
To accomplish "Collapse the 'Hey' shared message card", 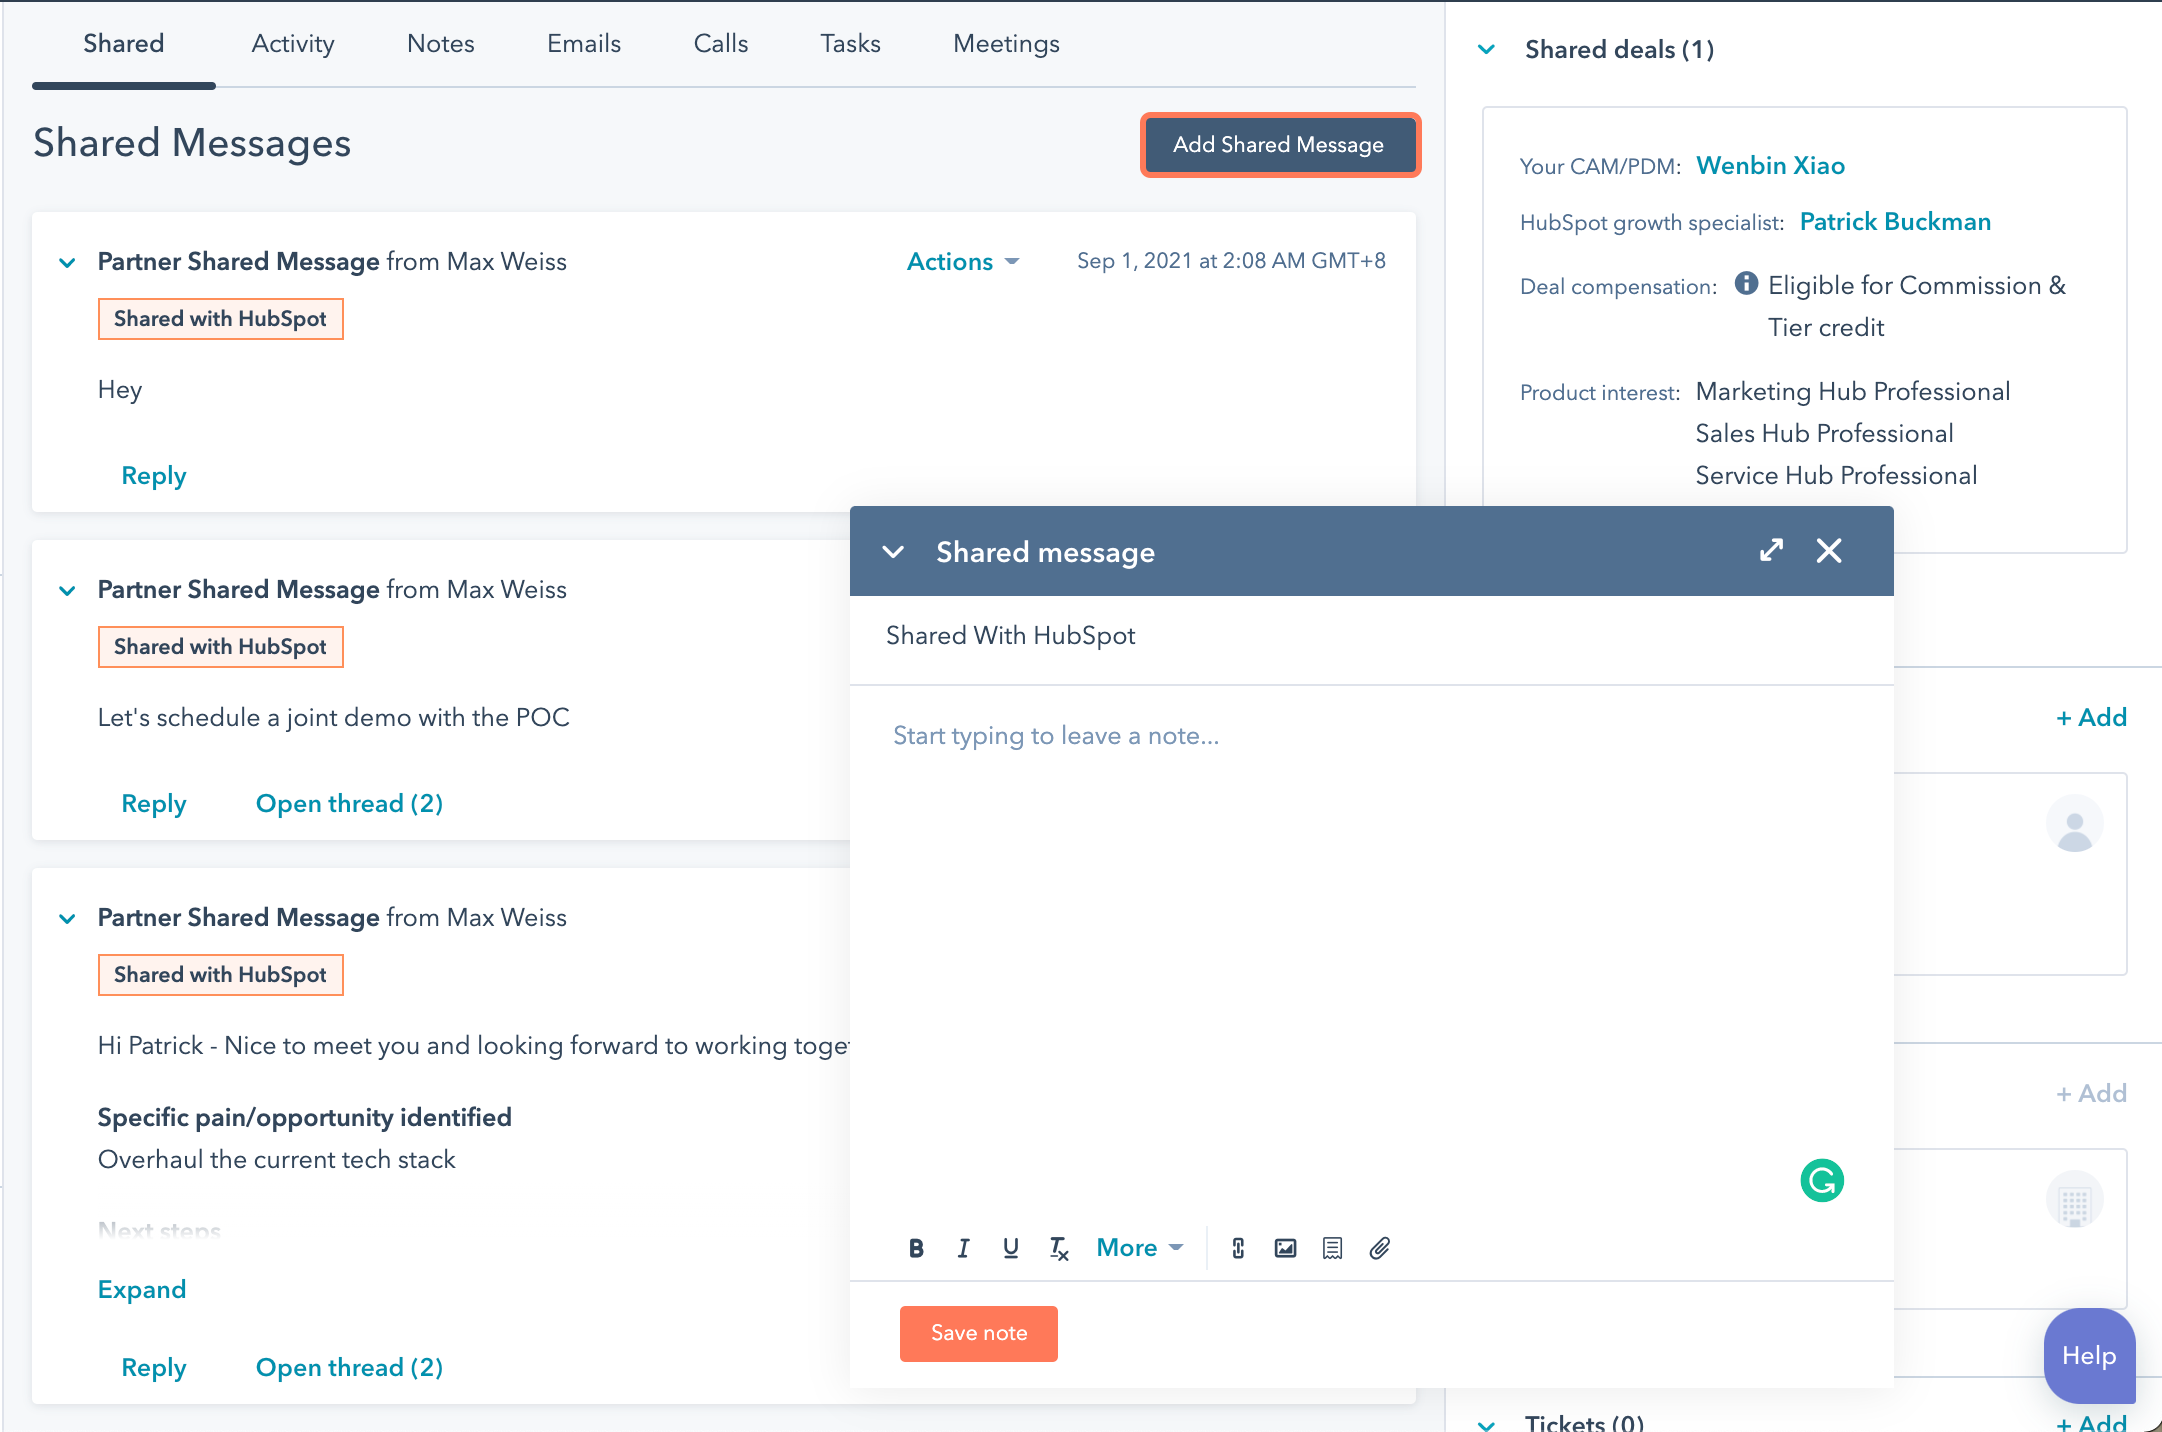I will click(x=67, y=263).
